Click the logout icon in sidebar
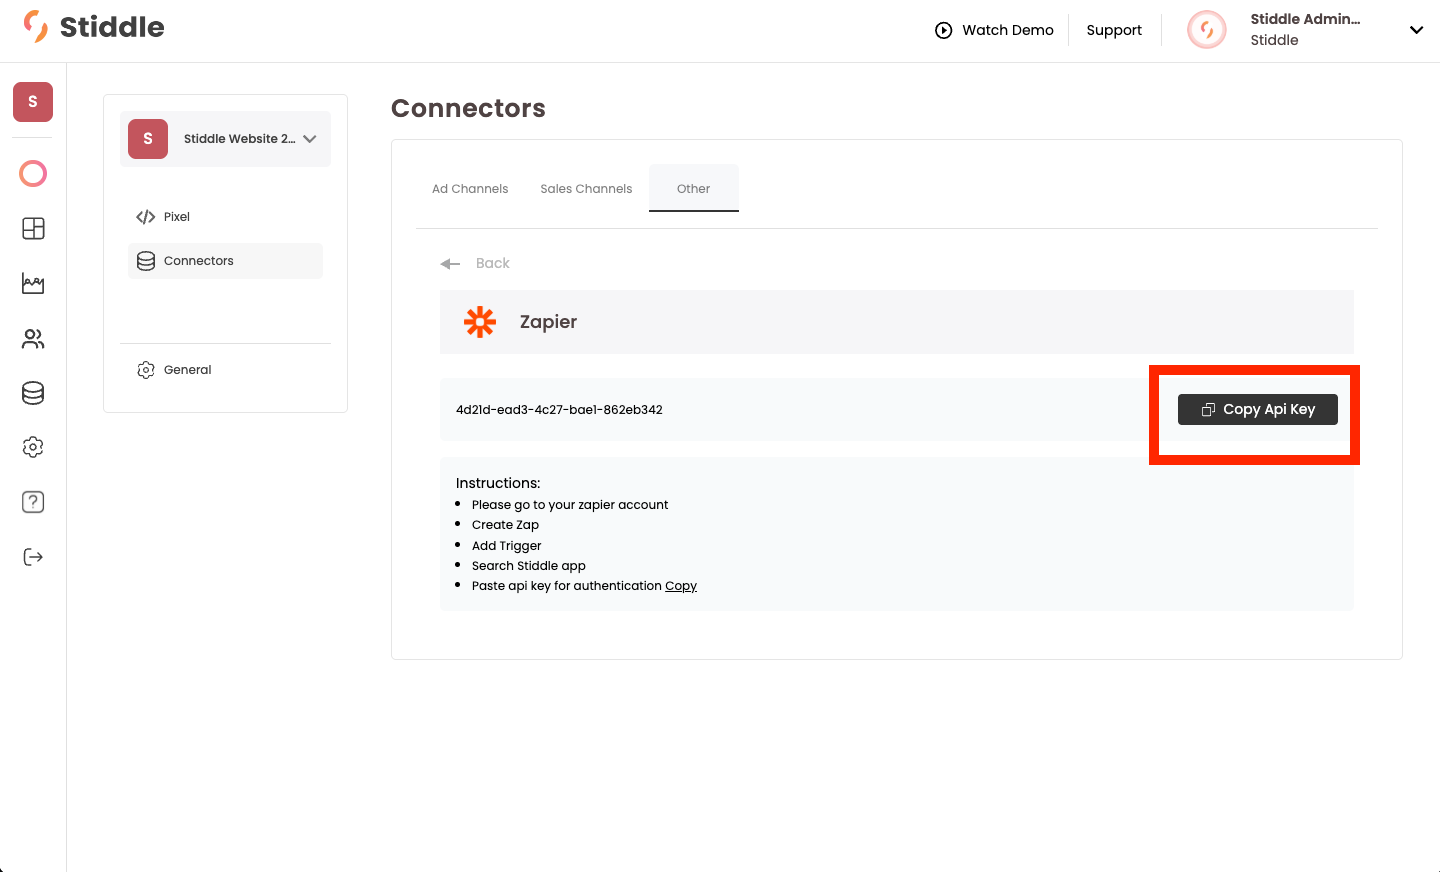Image resolution: width=1440 pixels, height=872 pixels. (33, 557)
